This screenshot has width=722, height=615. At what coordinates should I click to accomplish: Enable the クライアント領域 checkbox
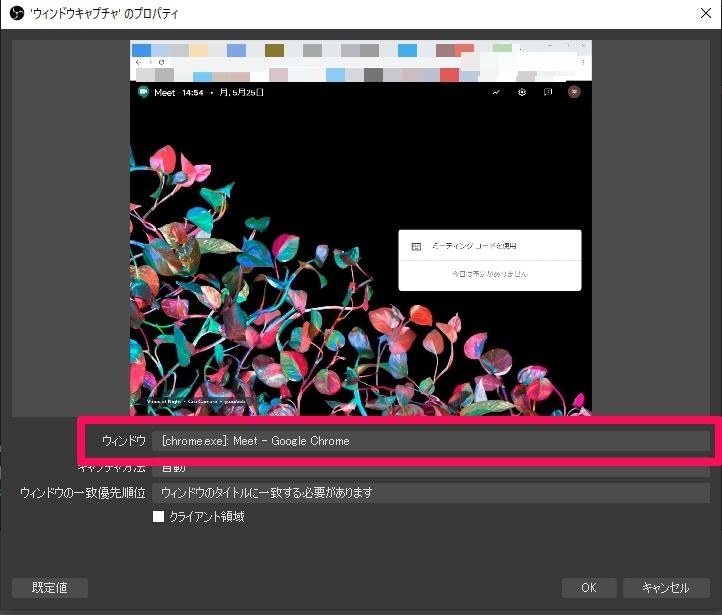pyautogui.click(x=158, y=516)
